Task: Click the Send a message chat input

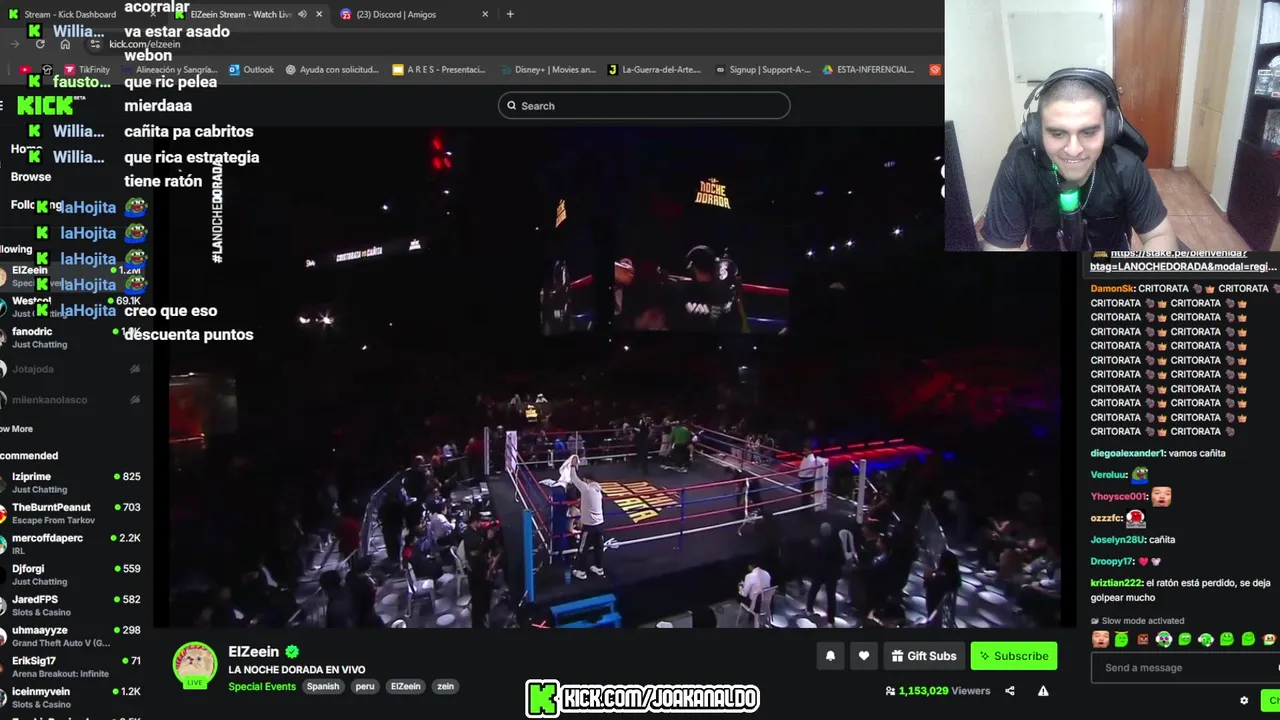Action: [1185, 668]
